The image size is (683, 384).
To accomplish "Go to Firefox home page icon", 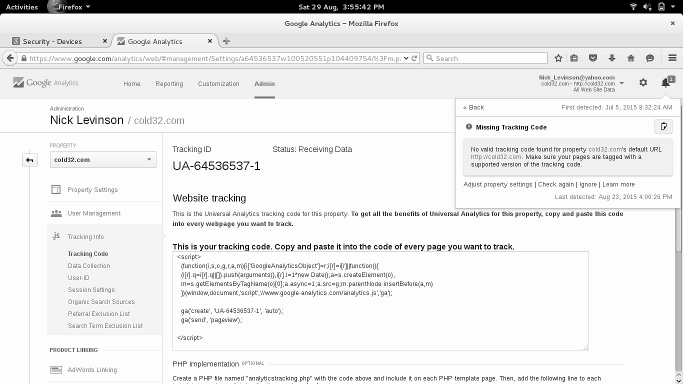I will point(631,58).
